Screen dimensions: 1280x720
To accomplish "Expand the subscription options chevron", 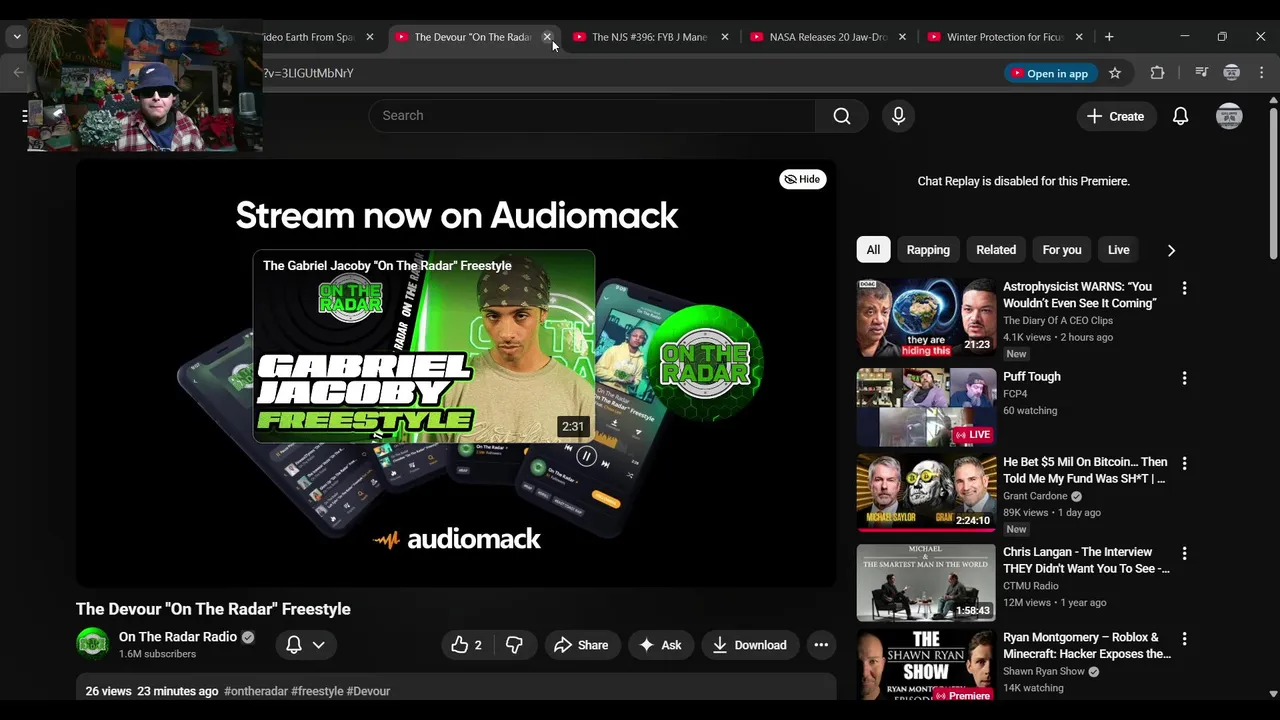I will point(319,645).
